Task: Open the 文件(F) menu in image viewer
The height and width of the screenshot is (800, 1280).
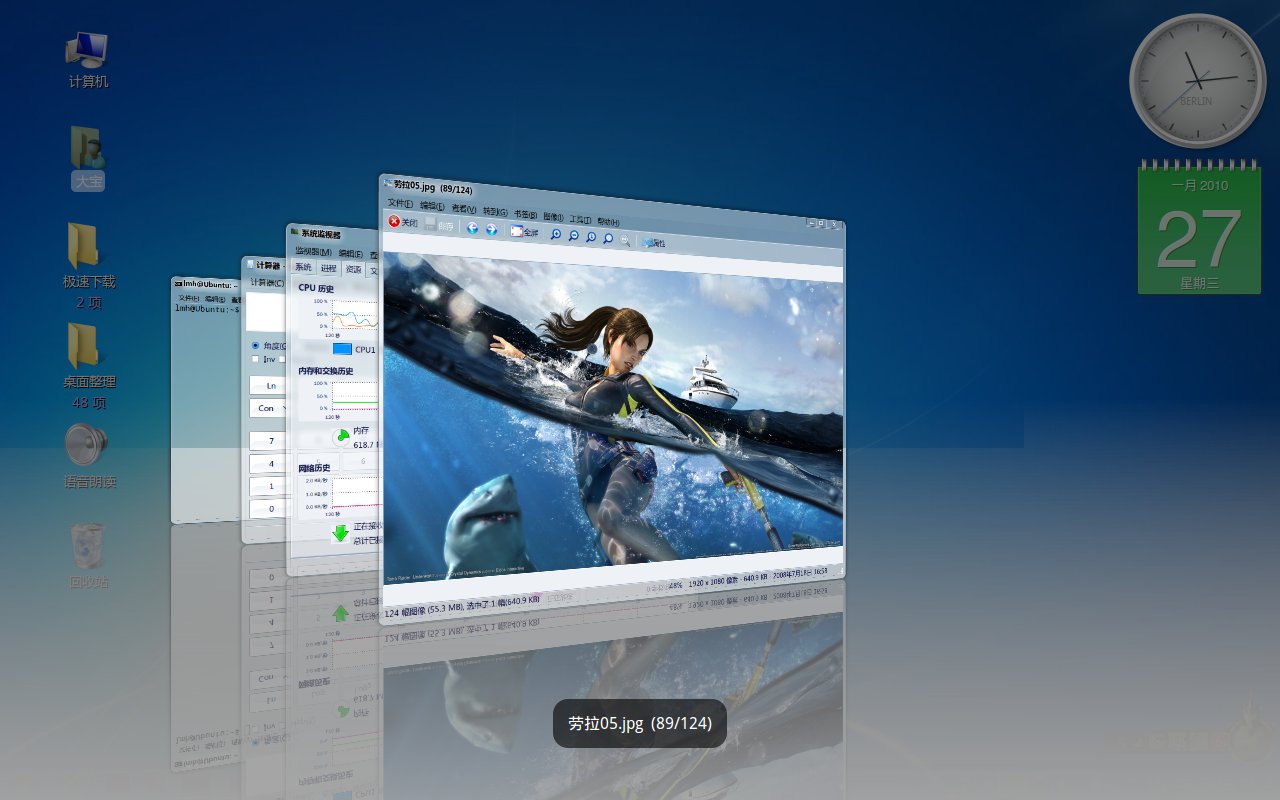Action: [400, 204]
